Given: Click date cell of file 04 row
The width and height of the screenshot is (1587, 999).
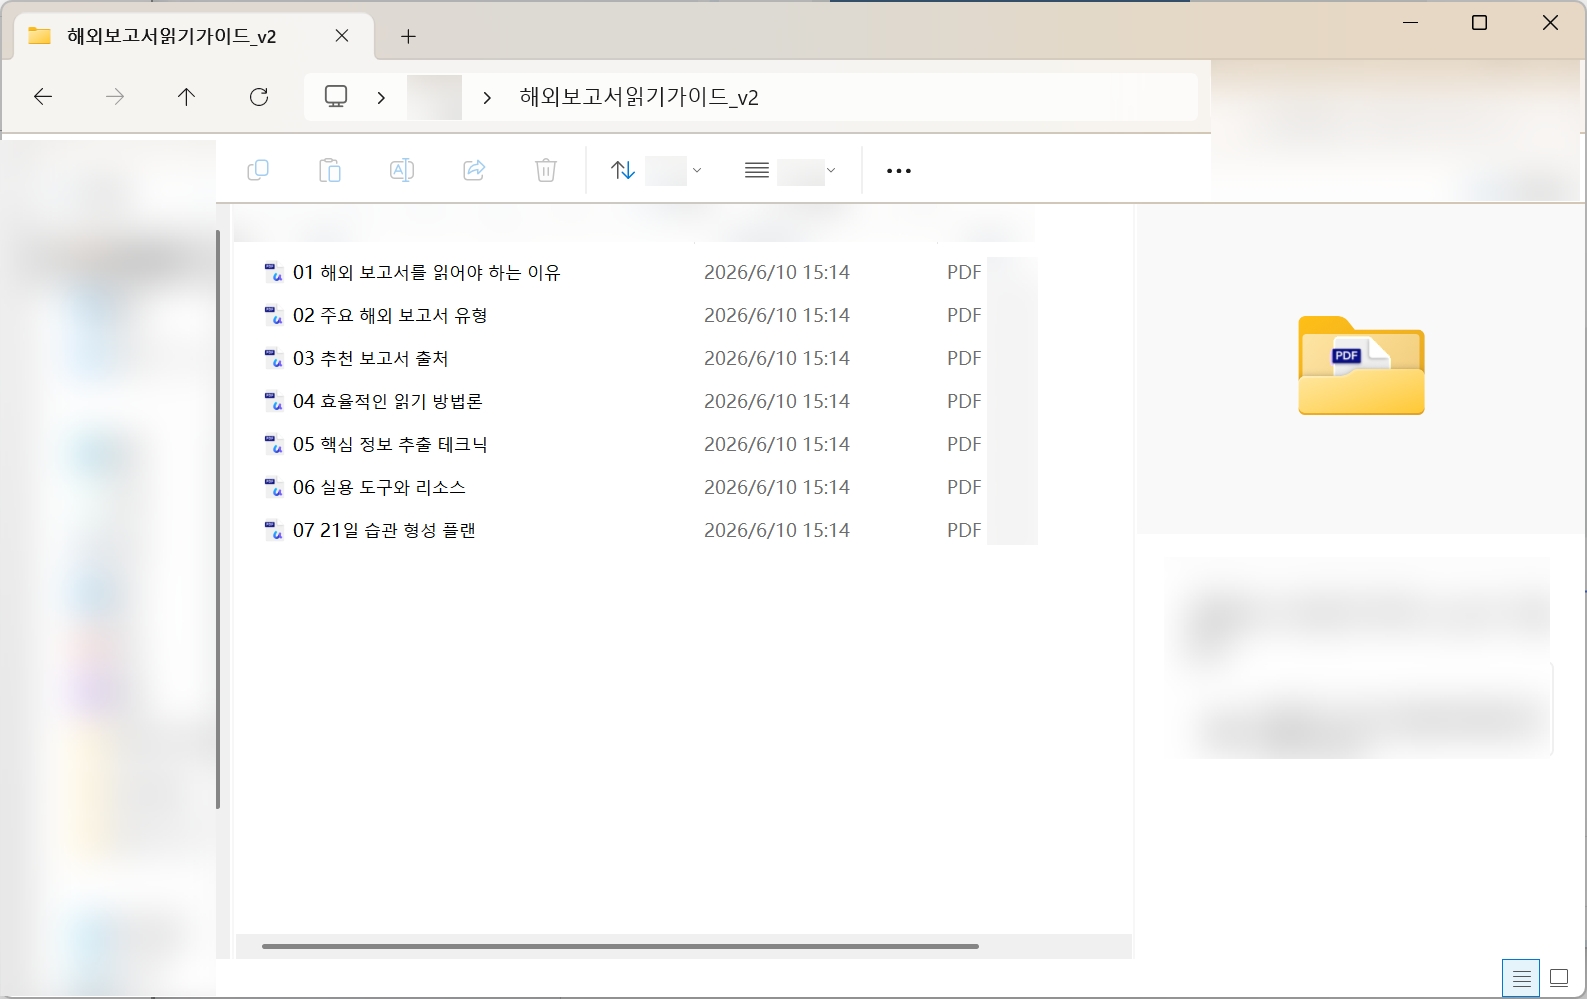Looking at the screenshot, I should point(777,401).
